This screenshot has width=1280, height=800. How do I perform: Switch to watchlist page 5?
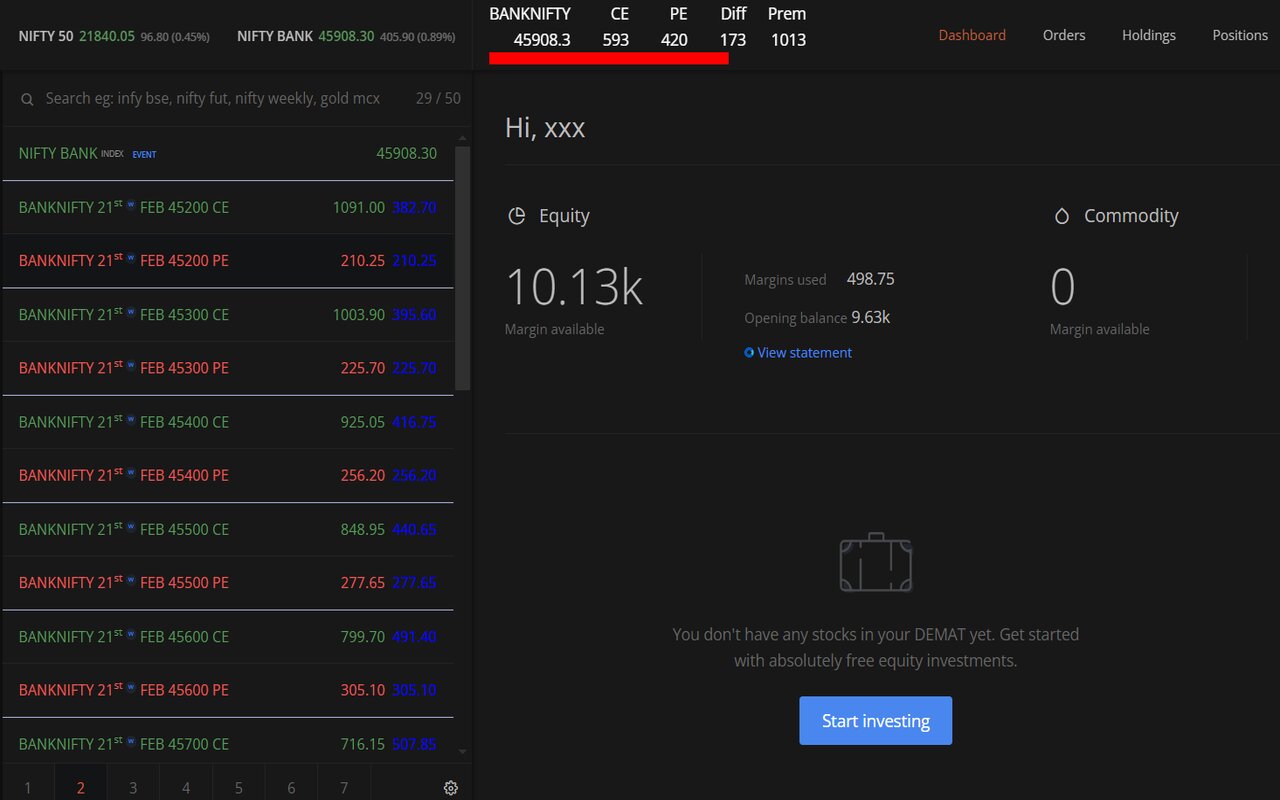(x=238, y=787)
